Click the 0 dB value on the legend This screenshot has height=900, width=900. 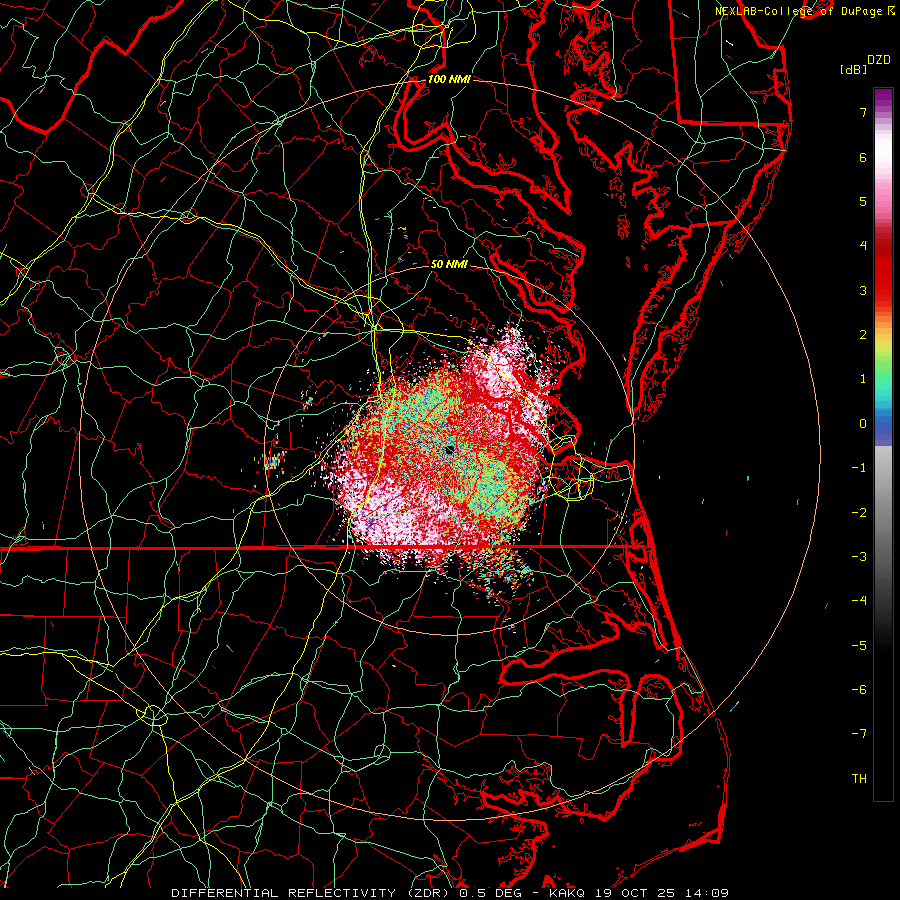(863, 424)
